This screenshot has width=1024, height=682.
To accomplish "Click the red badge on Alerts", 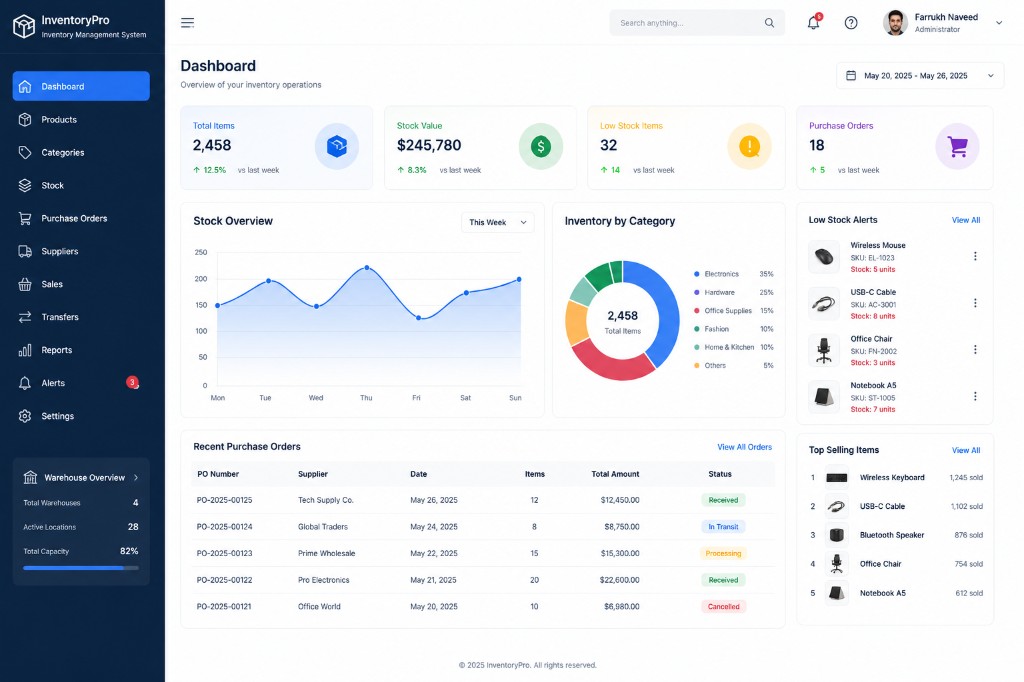I will tap(133, 382).
